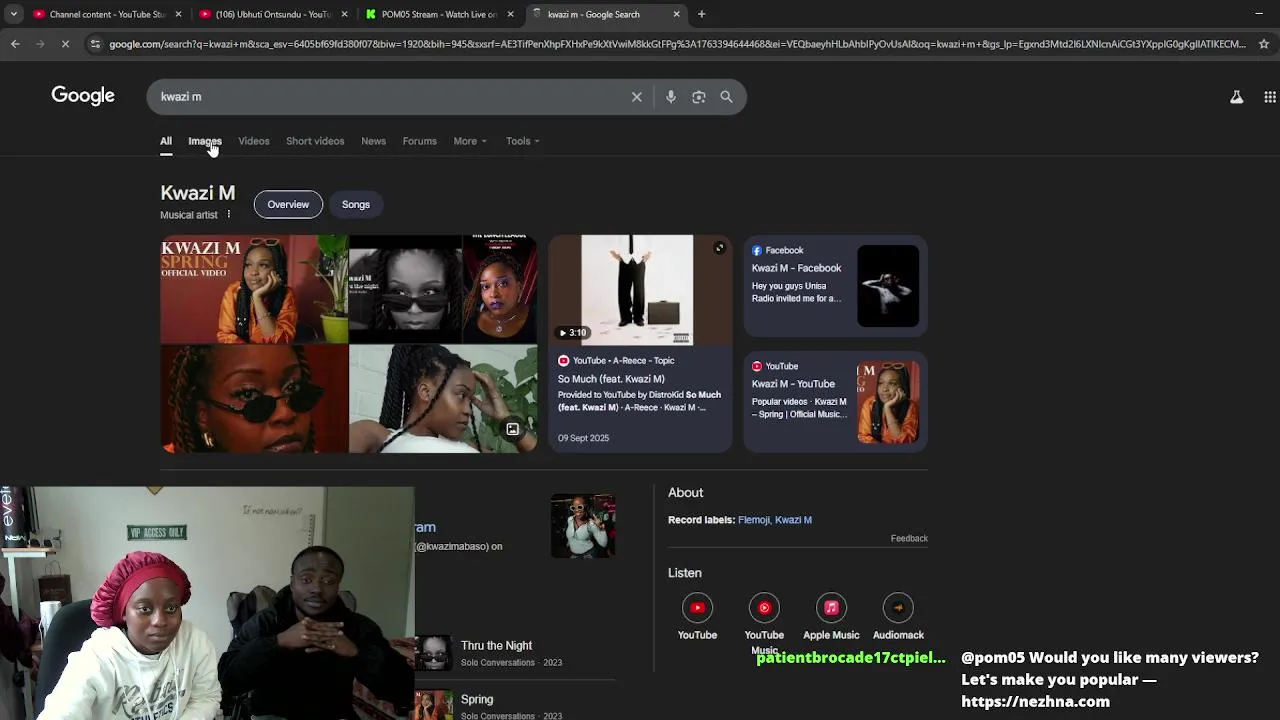Stop loading page with the X button

[x=64, y=44]
